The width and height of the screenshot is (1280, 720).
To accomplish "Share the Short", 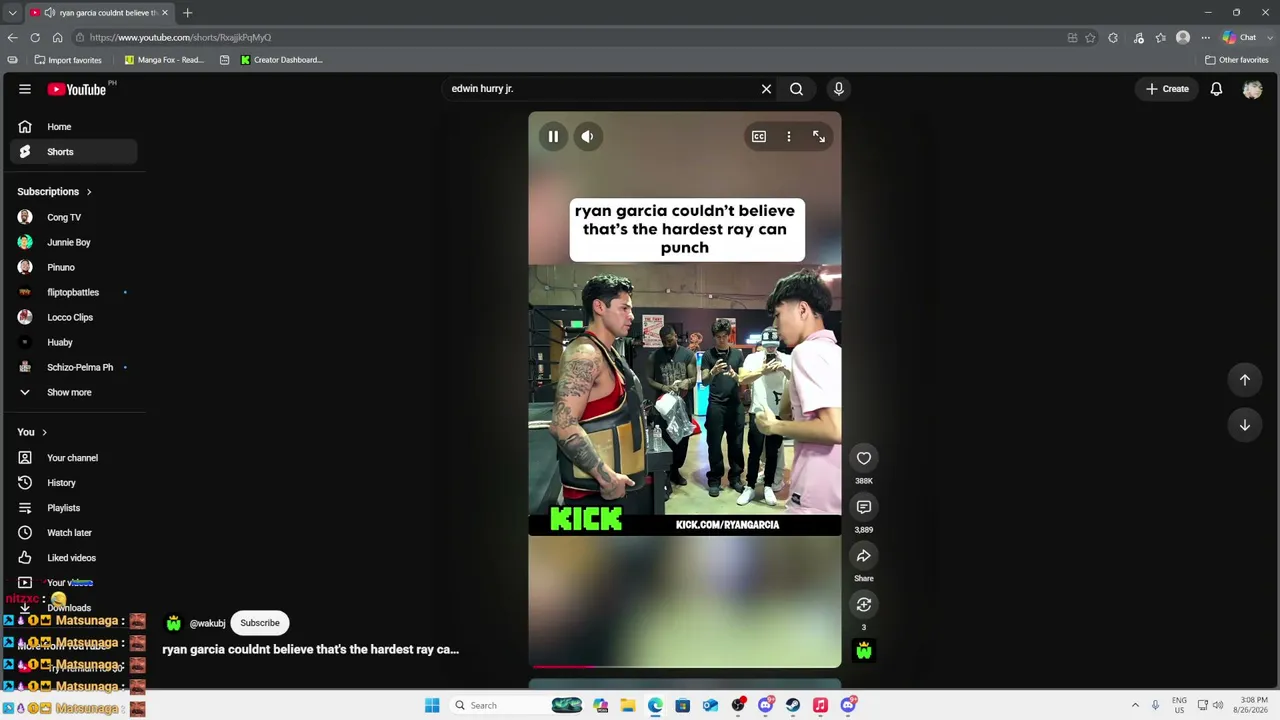I will pyautogui.click(x=864, y=556).
